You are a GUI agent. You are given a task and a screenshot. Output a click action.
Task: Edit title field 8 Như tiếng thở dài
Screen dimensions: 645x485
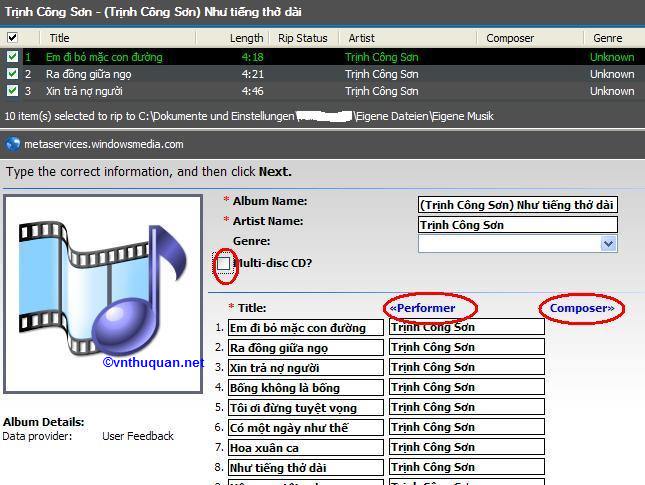click(x=306, y=468)
